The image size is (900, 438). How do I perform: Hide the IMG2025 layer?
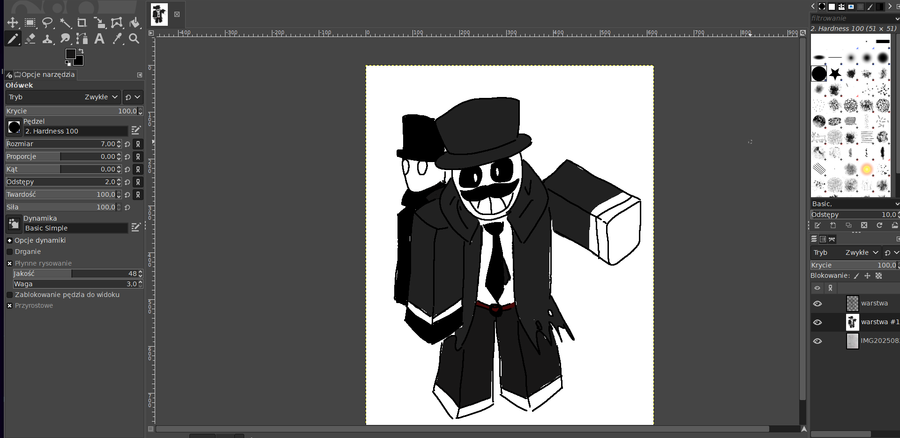817,341
